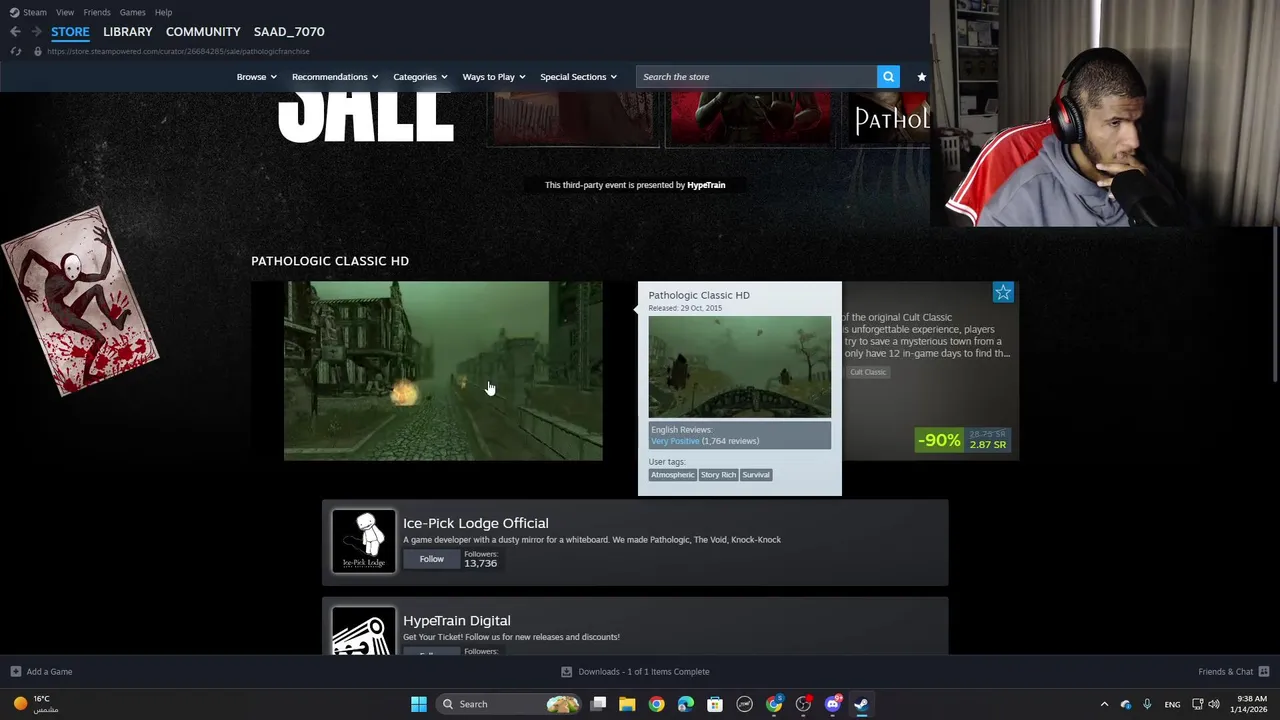Open Microsoft Store from the taskbar
Screen dimensions: 1280x720
tap(715, 704)
